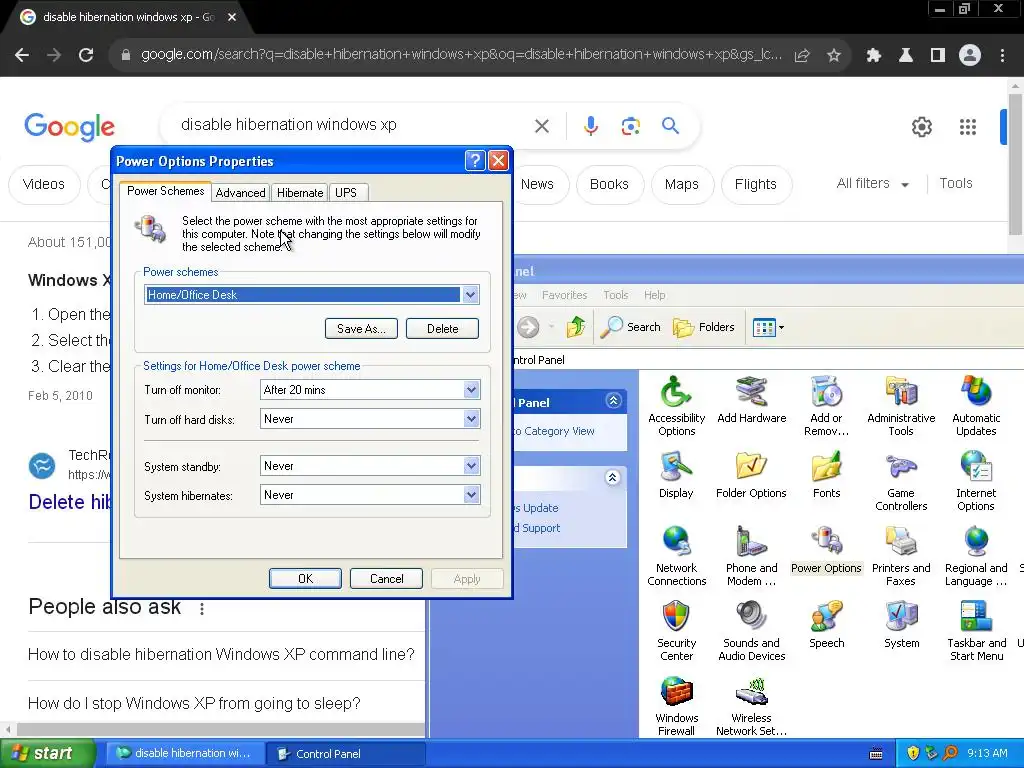The height and width of the screenshot is (768, 1024).
Task: Click Folders button in Control Panel toolbar
Action: click(703, 327)
